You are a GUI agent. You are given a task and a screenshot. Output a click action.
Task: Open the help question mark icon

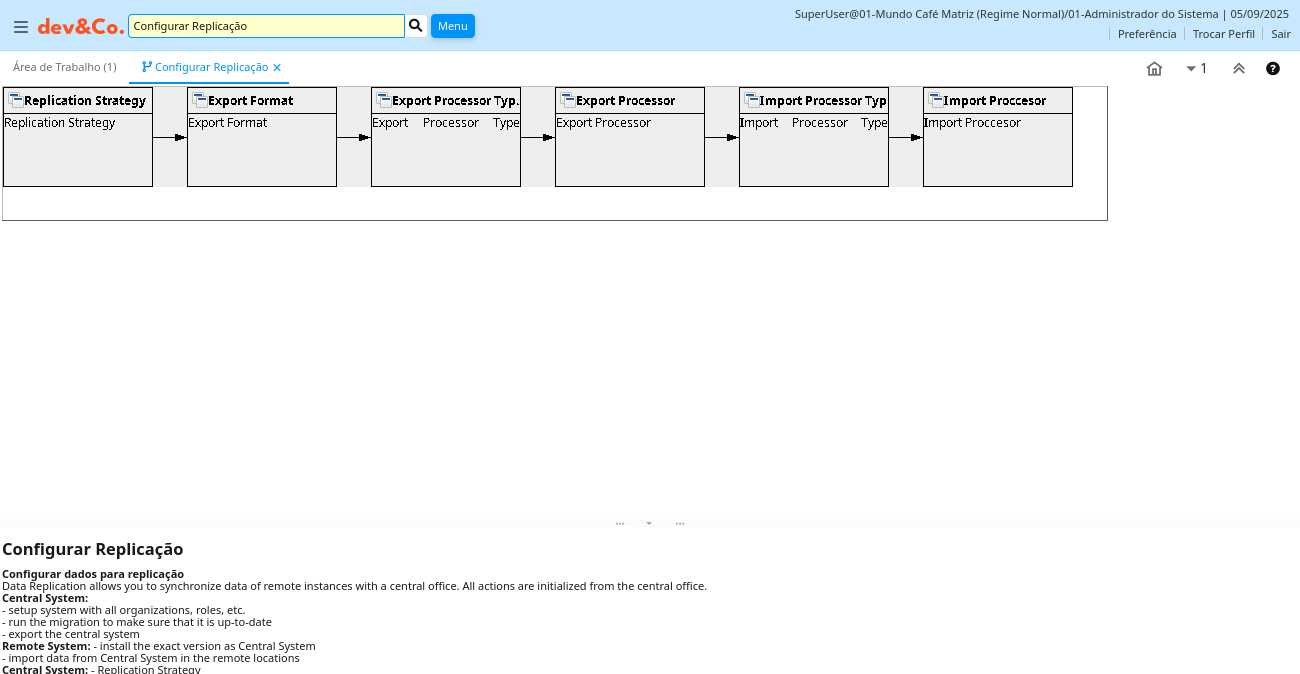click(x=1273, y=69)
